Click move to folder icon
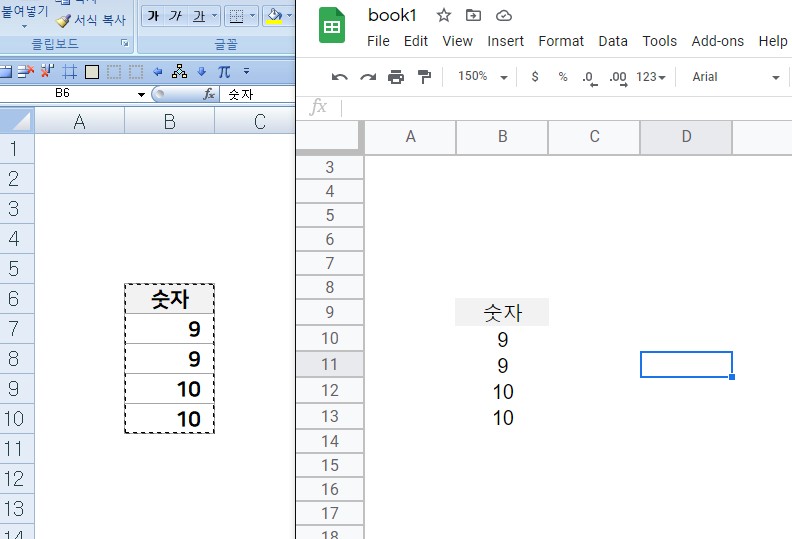The image size is (792, 539). 473,16
